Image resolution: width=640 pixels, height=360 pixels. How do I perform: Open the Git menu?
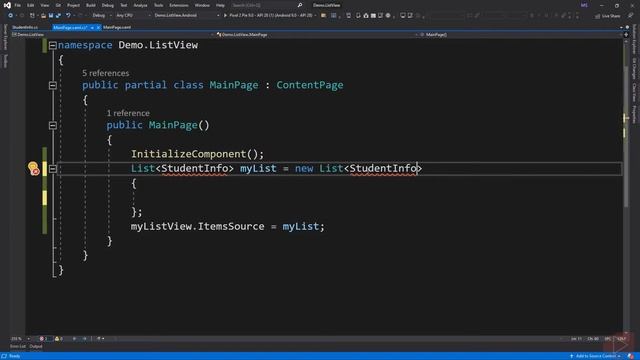(x=58, y=5)
